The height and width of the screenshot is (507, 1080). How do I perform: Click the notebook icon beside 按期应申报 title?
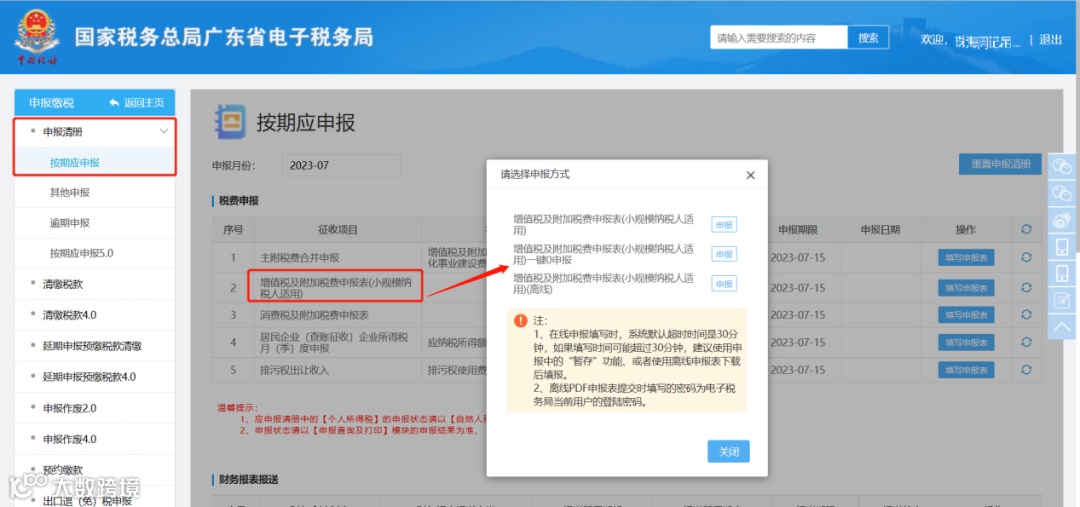pyautogui.click(x=229, y=123)
